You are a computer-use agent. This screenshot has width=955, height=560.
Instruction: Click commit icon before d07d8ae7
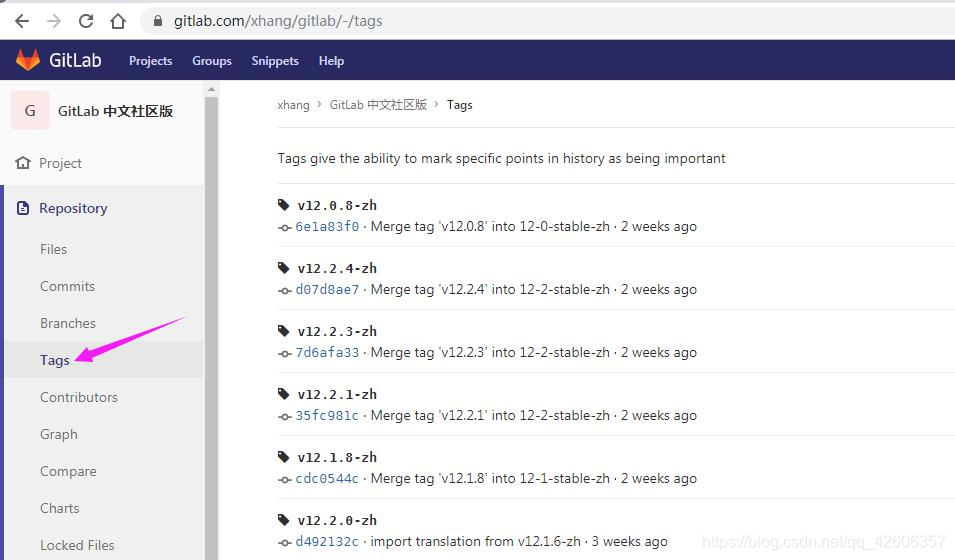point(284,291)
